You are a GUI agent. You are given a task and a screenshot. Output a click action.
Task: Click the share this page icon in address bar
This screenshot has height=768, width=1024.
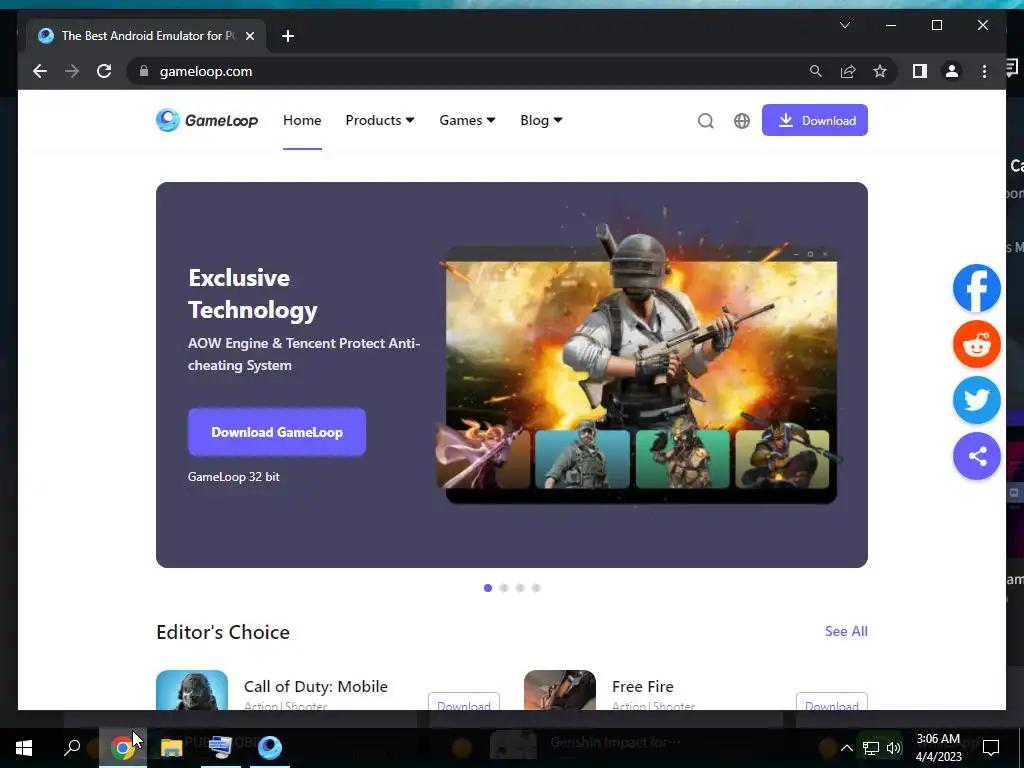click(848, 71)
